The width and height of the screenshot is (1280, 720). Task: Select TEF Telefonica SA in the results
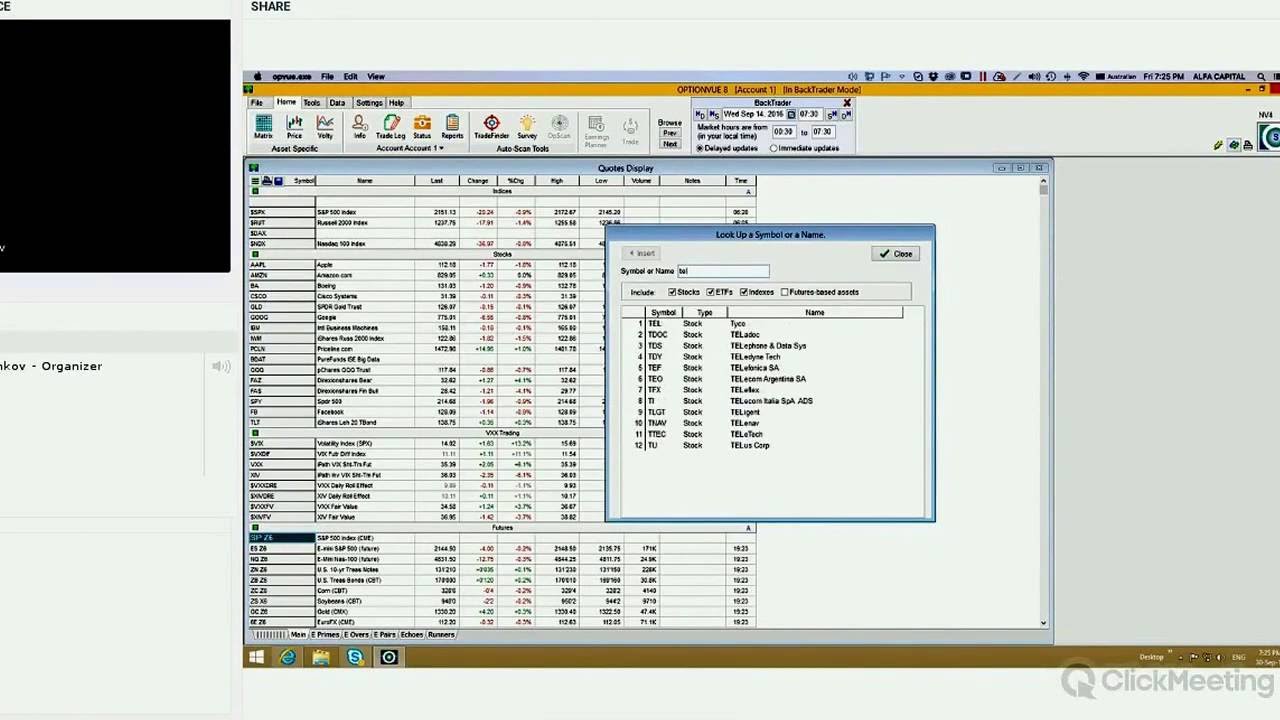coord(761,368)
